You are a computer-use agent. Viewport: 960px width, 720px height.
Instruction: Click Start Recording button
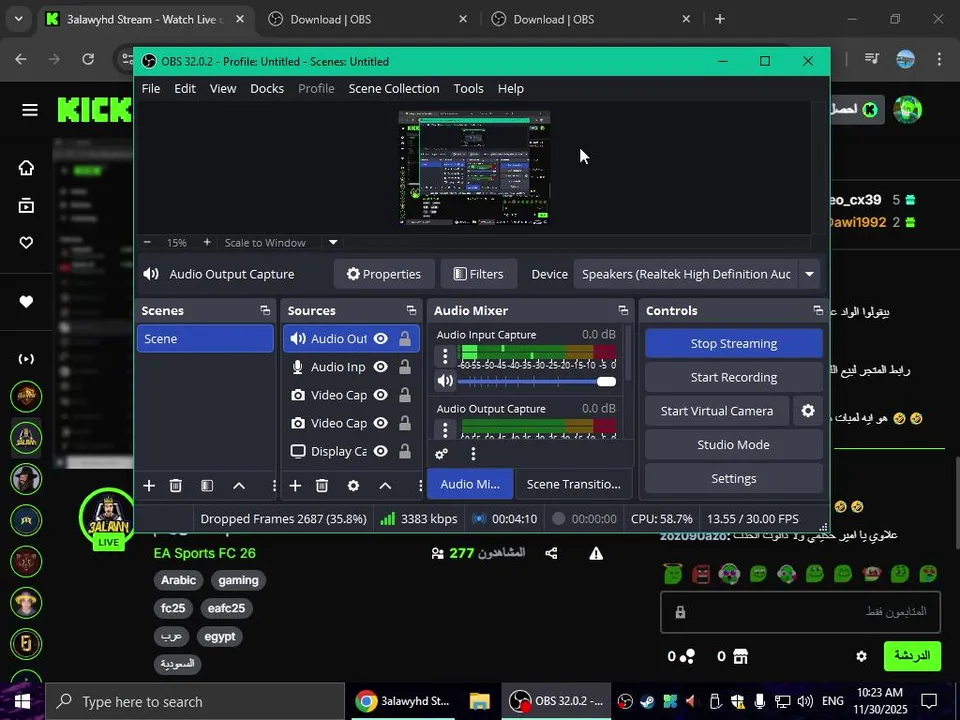[x=733, y=377]
